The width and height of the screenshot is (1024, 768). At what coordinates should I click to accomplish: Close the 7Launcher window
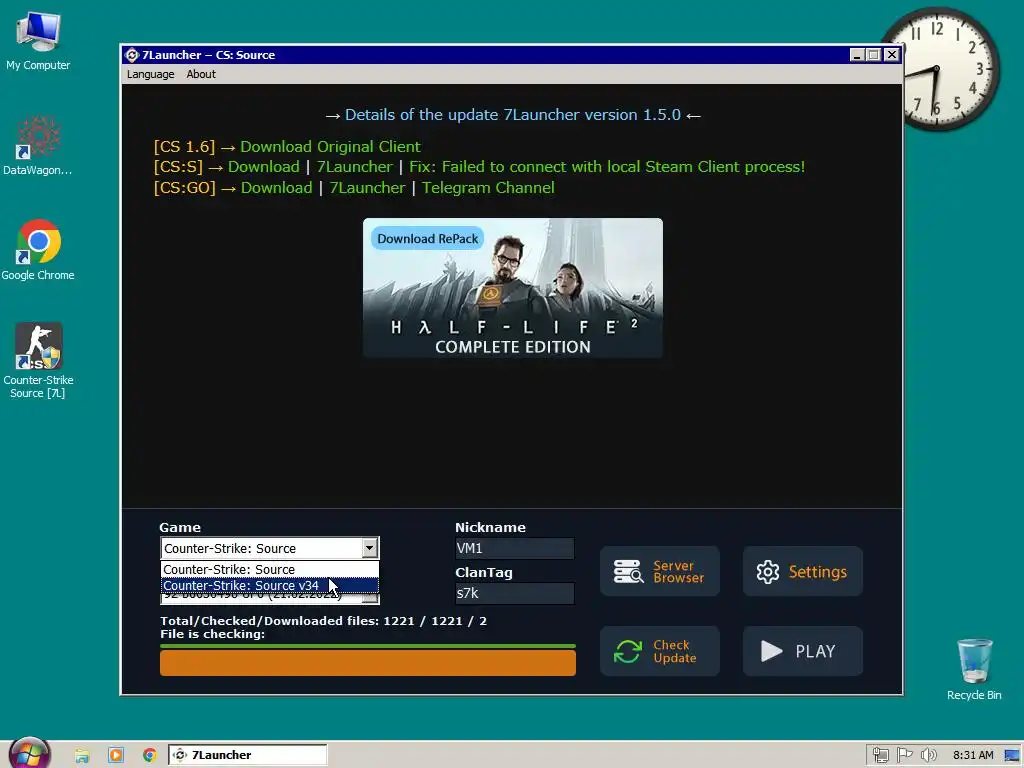(x=891, y=55)
